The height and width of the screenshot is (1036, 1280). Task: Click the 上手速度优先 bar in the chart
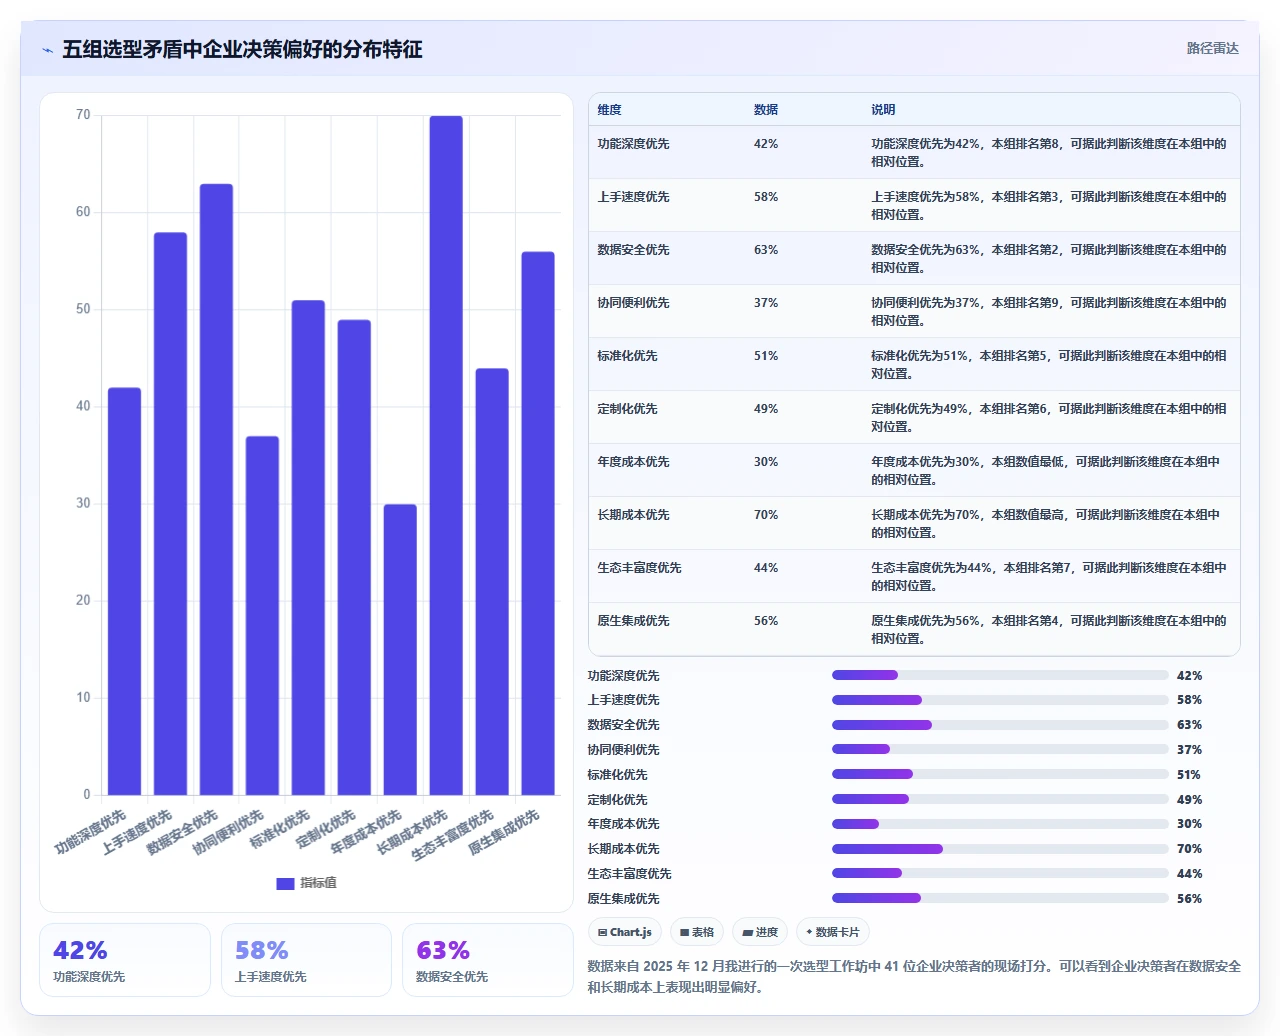(170, 514)
